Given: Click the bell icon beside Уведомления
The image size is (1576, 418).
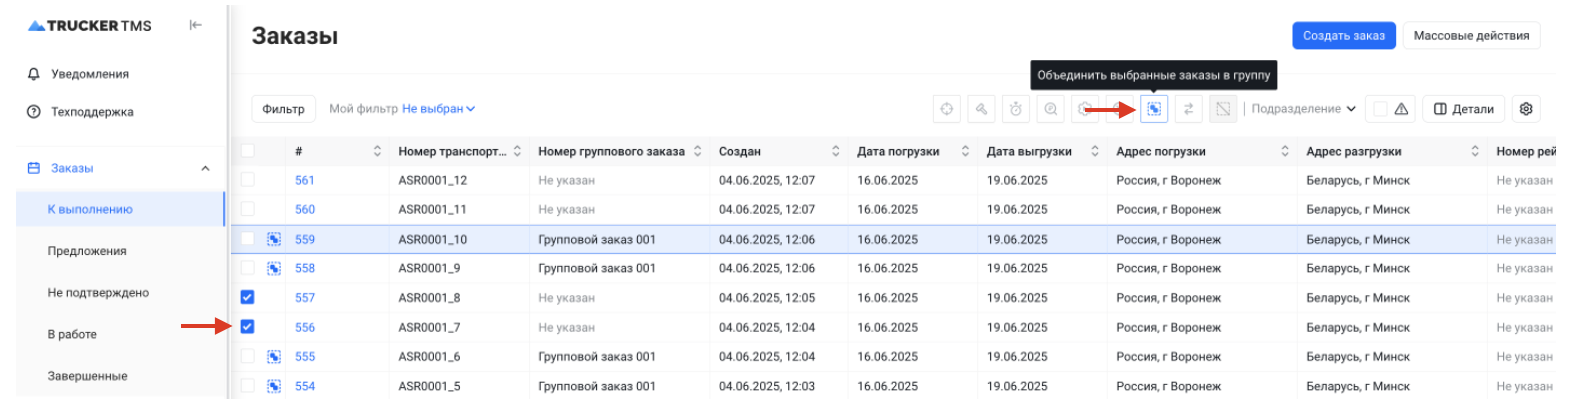Looking at the screenshot, I should [x=34, y=74].
